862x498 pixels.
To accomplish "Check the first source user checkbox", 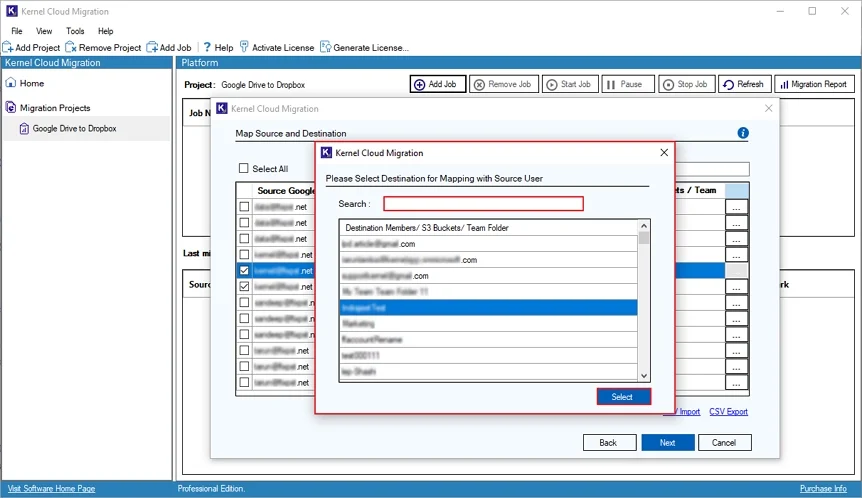I will [244, 207].
